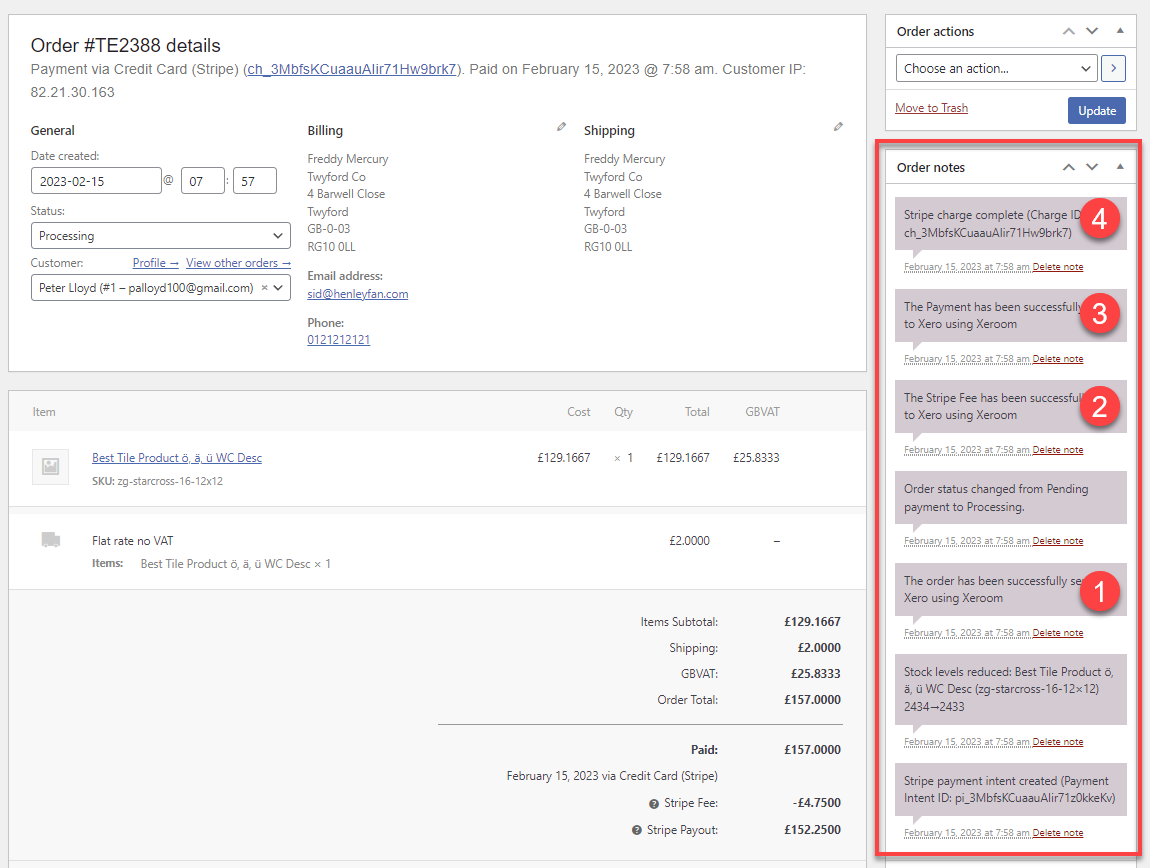Click the Items Subtotal value £129.1667
This screenshot has width=1150, height=868.
(x=813, y=621)
